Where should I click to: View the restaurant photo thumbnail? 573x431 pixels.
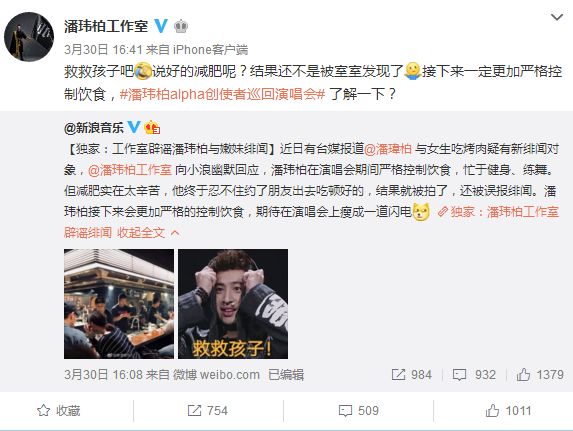[x=119, y=304]
